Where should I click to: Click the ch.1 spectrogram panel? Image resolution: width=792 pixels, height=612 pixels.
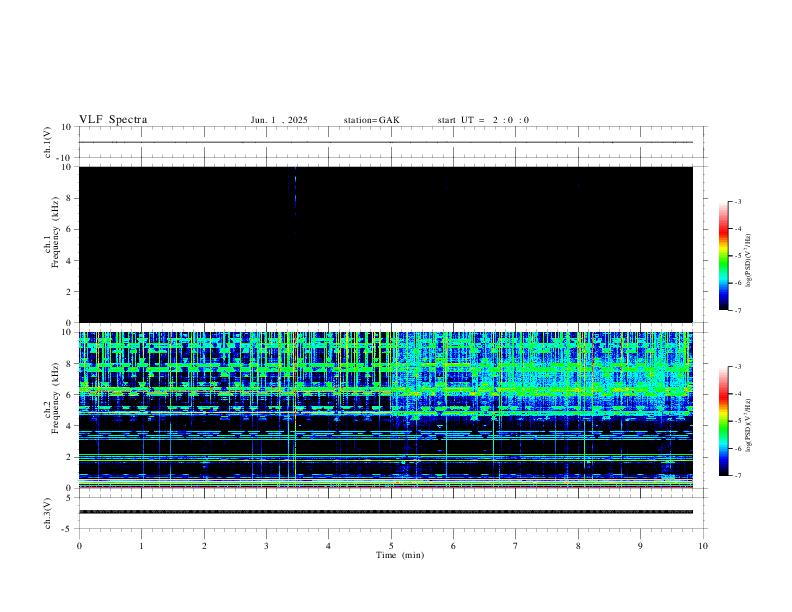tap(386, 244)
